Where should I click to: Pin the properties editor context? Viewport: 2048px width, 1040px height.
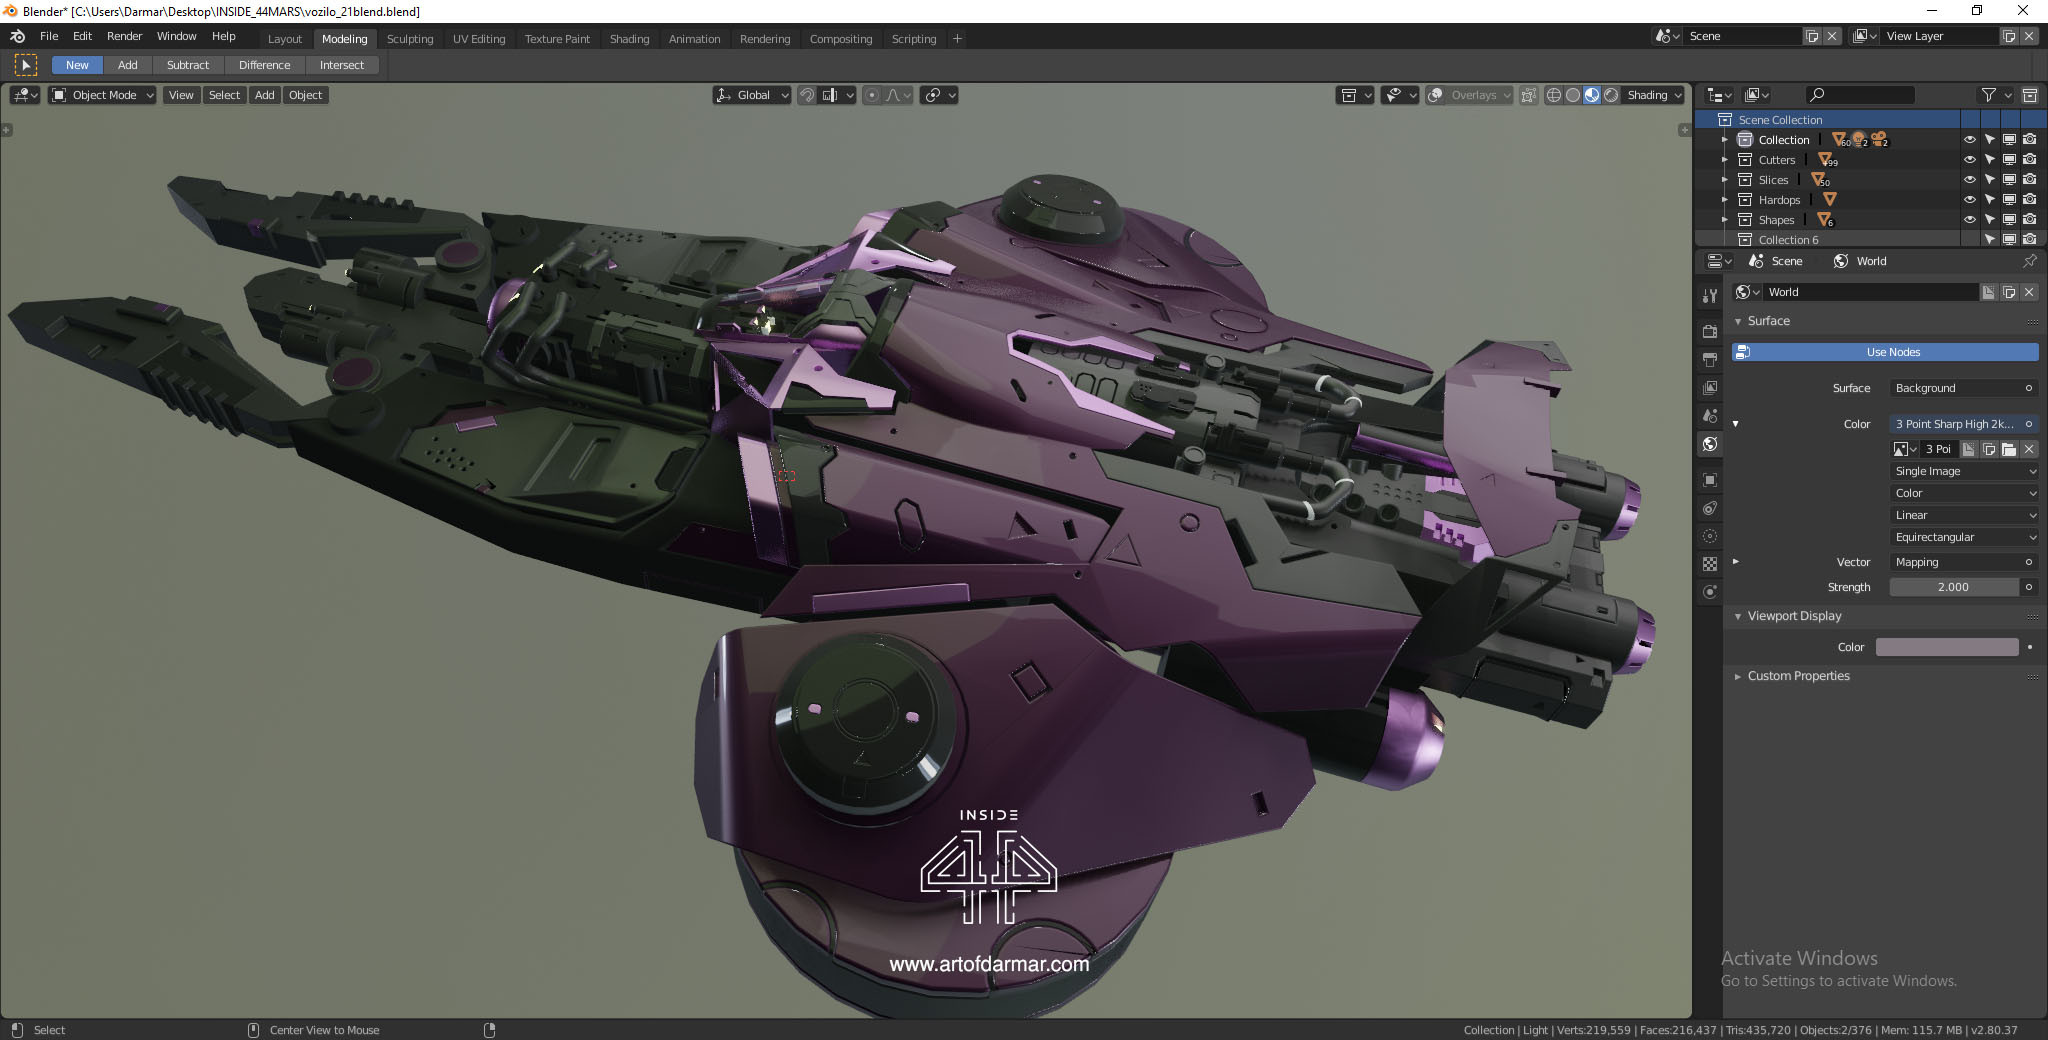click(2029, 261)
